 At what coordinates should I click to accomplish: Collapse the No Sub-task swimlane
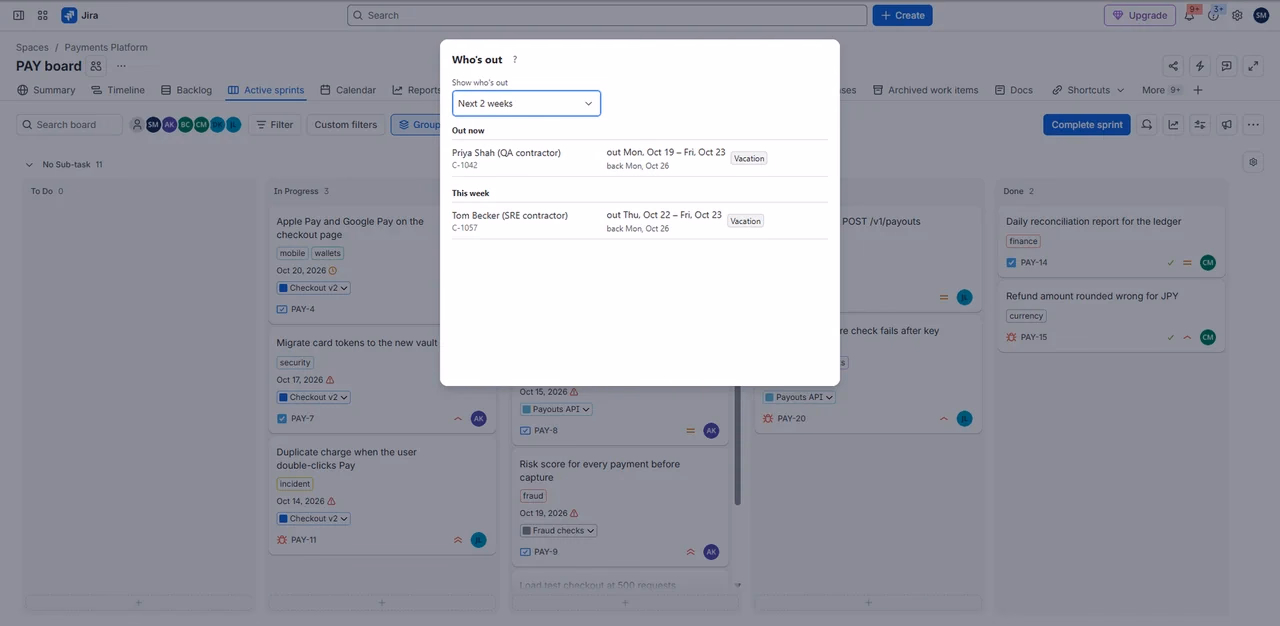click(x=28, y=164)
